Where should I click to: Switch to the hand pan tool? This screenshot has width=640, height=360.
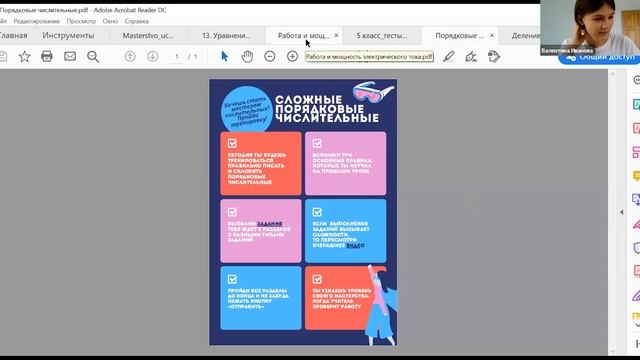click(x=247, y=56)
